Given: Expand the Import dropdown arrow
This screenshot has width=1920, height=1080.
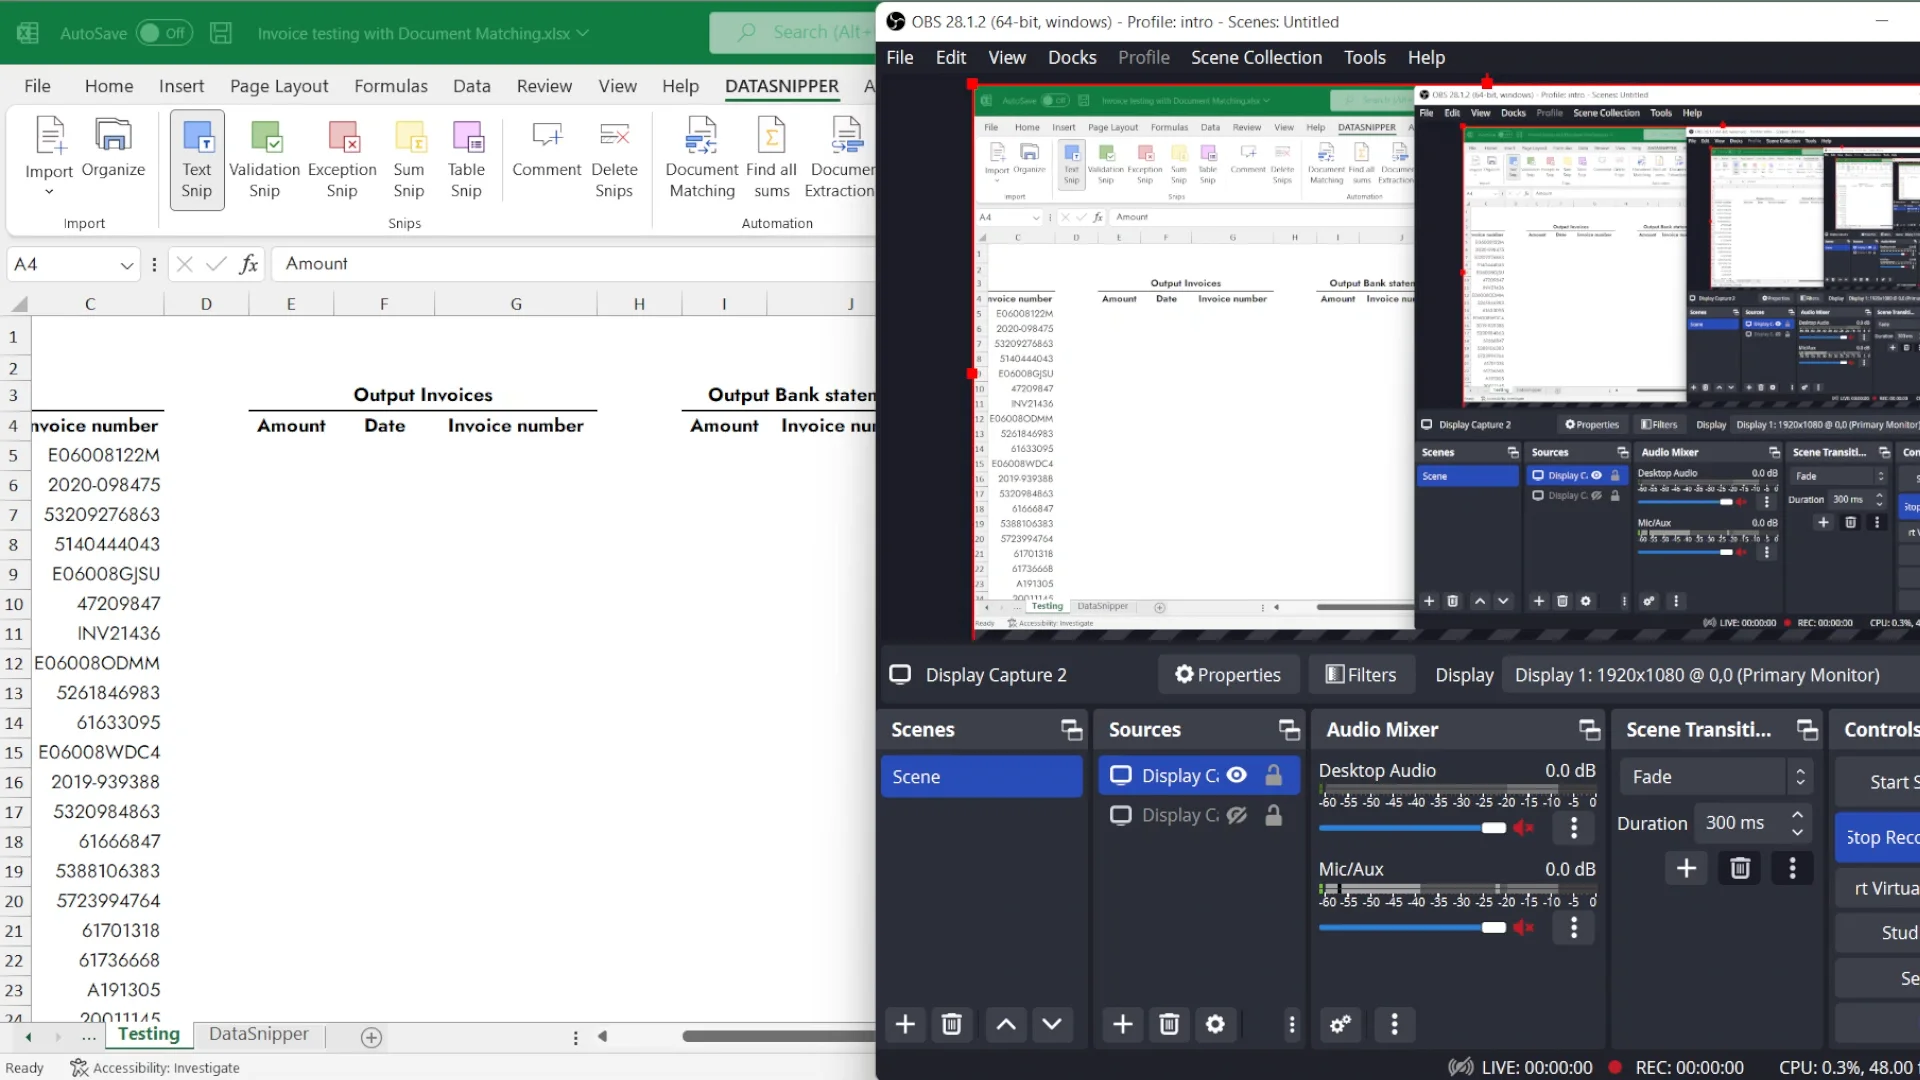Looking at the screenshot, I should (x=49, y=191).
